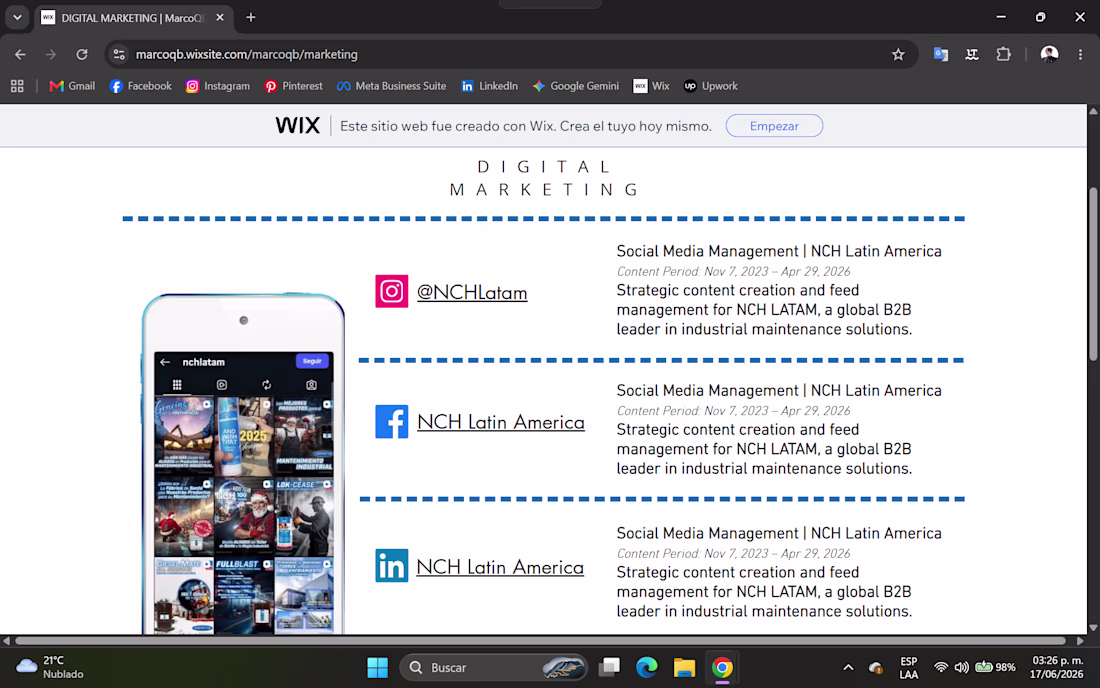Click the WIX logo in the banner

[x=297, y=126]
